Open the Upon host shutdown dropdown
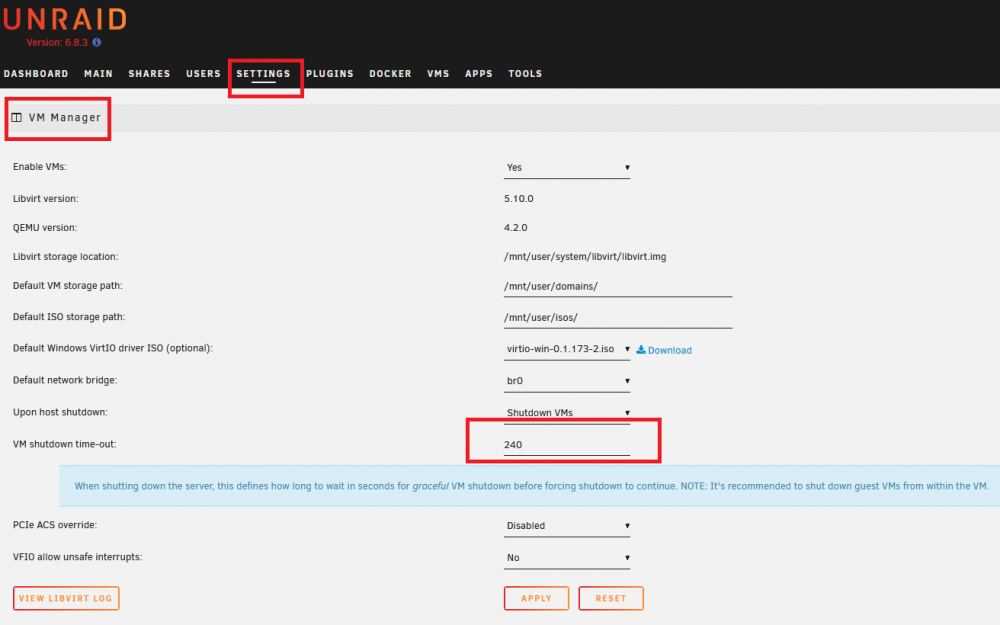Screen dimensions: 1000x625 tap(567, 413)
